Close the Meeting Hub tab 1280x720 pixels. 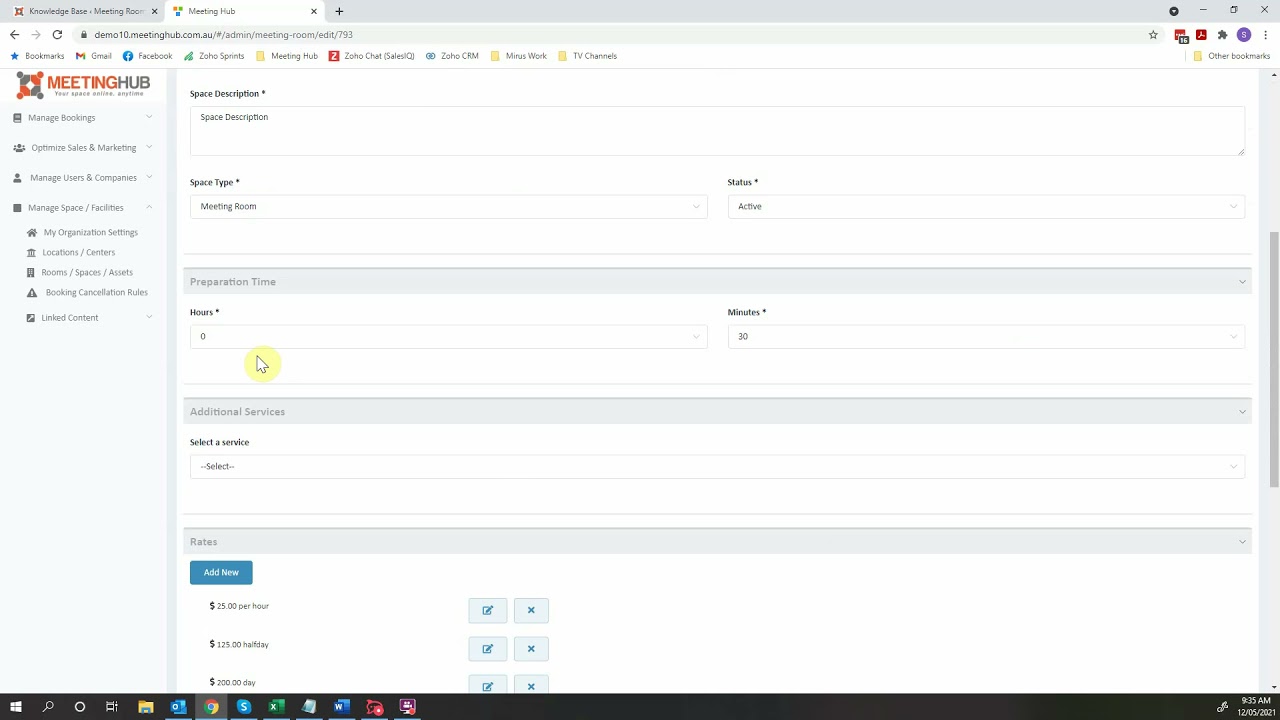click(x=314, y=11)
